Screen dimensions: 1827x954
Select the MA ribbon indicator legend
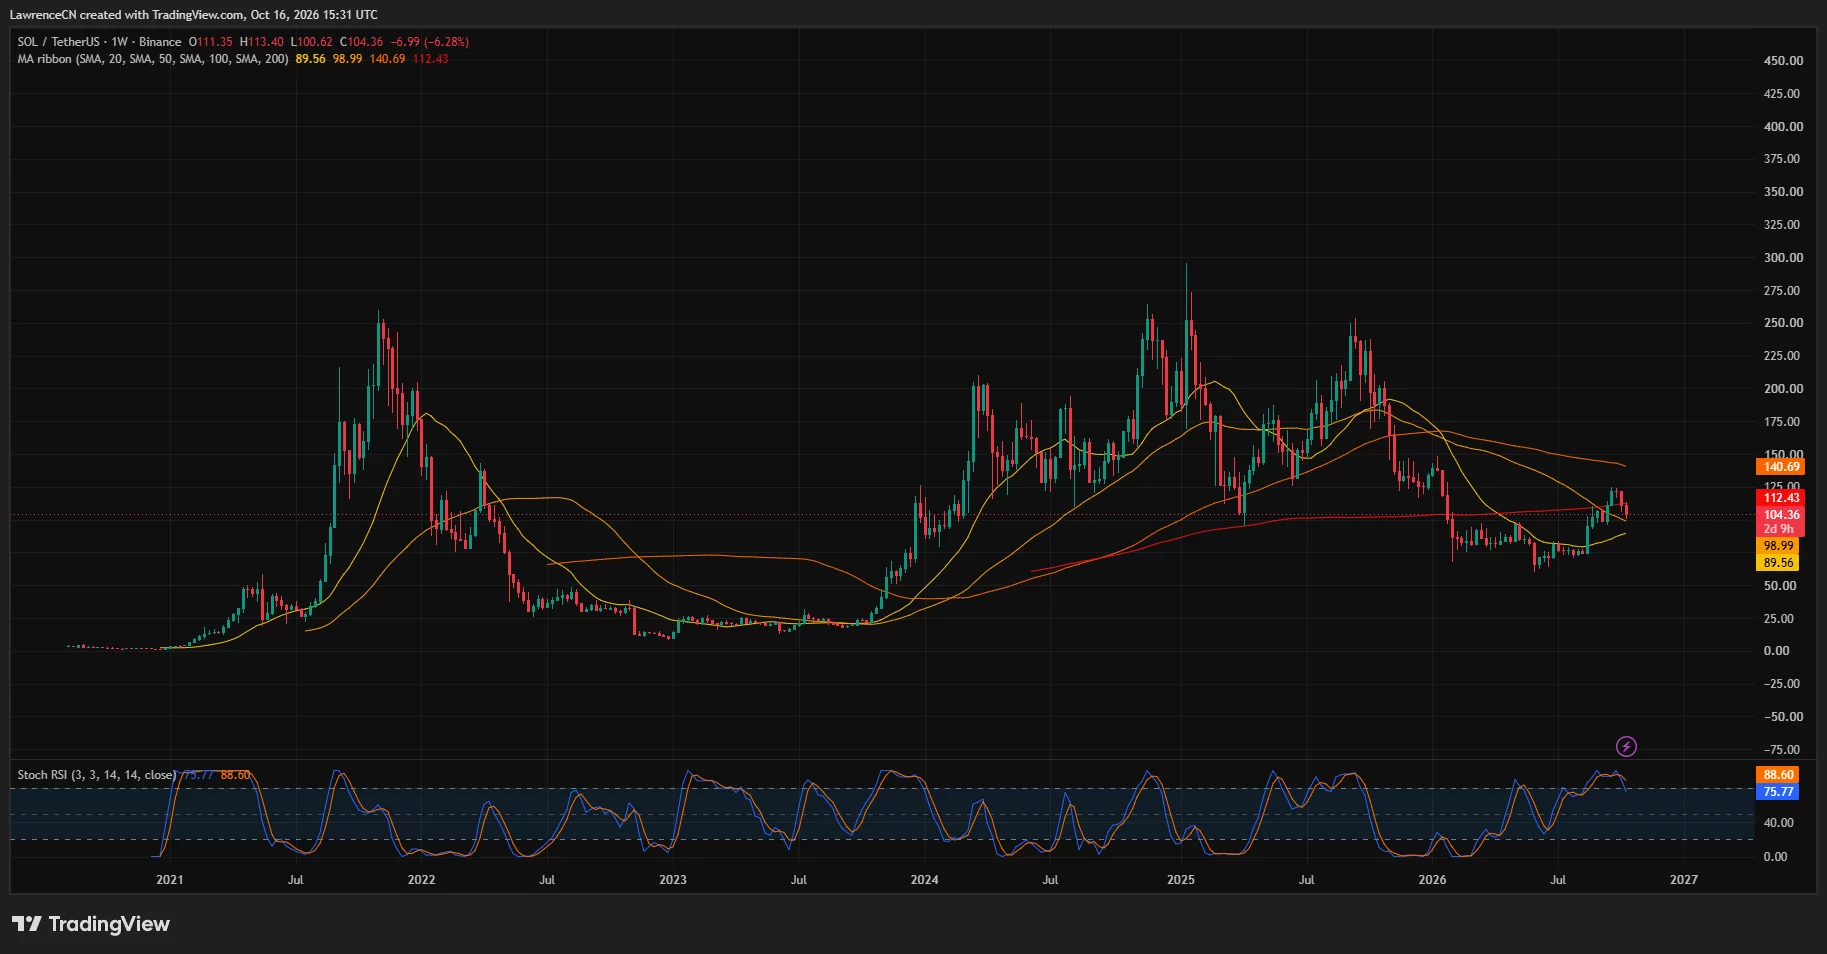tap(153, 59)
